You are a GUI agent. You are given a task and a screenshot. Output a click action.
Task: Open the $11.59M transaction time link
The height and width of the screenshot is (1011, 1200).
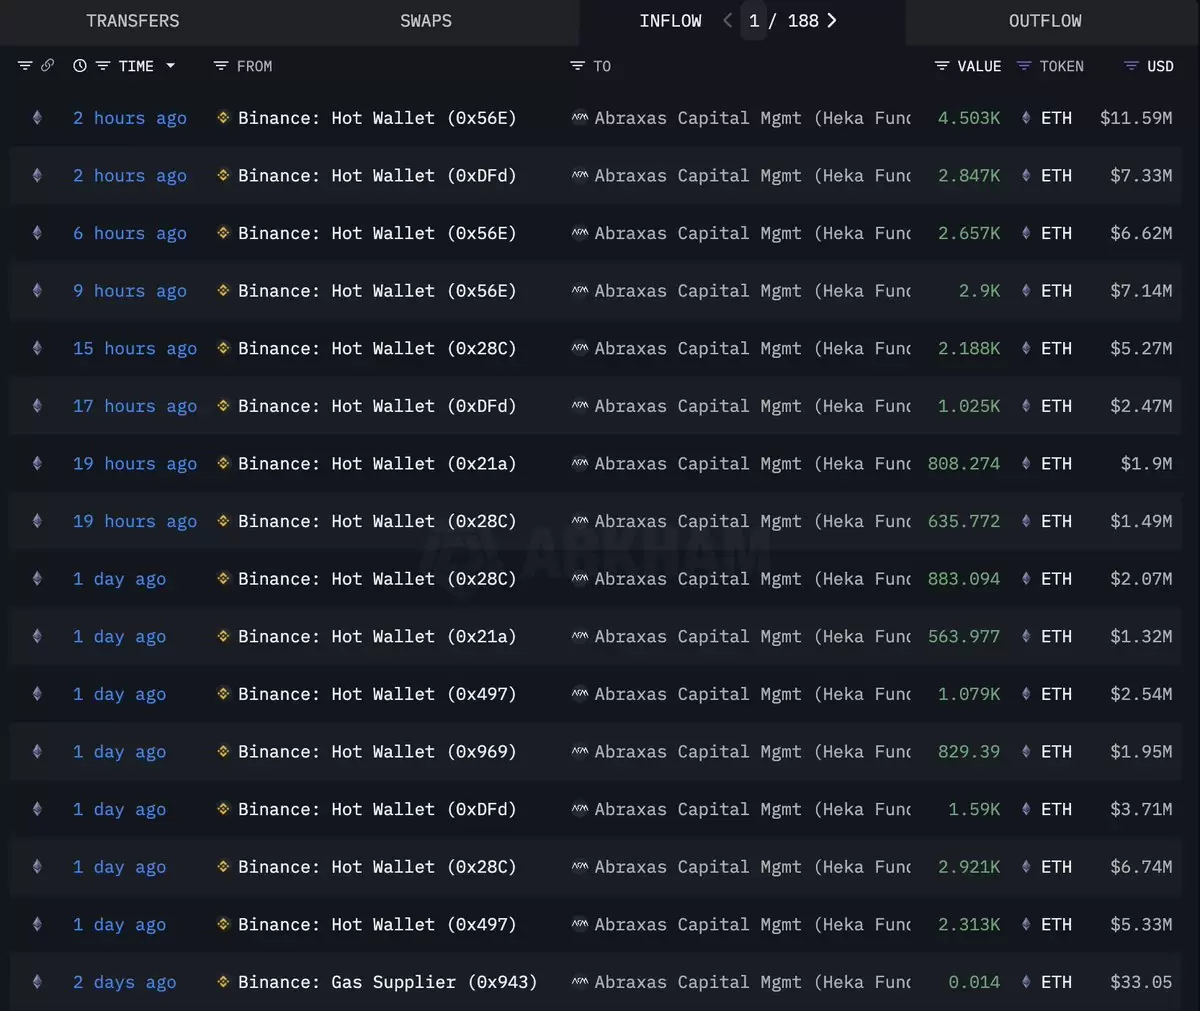click(130, 118)
